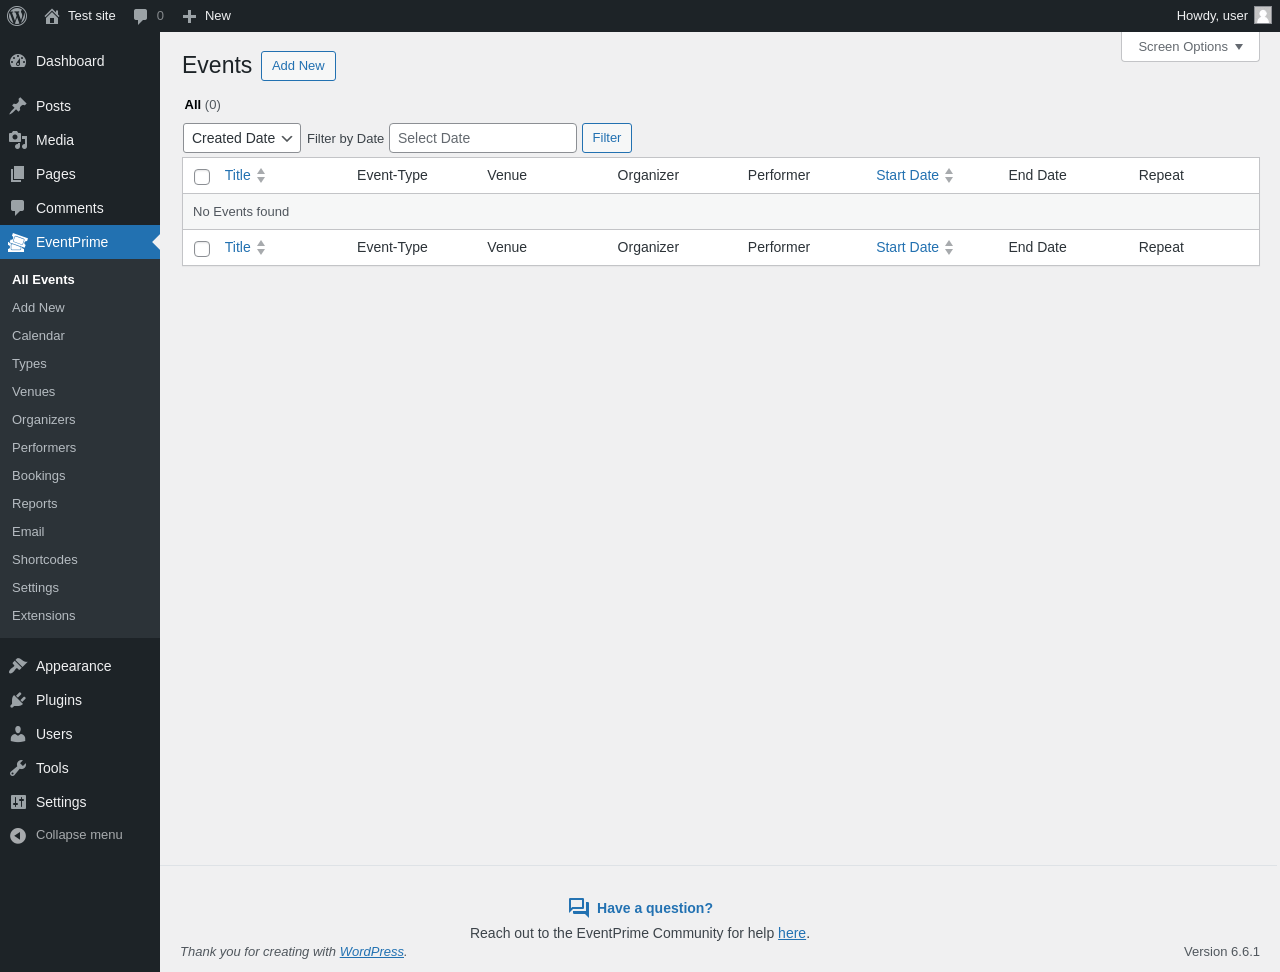
Task: Follow the 'here' community help link
Action: click(792, 933)
